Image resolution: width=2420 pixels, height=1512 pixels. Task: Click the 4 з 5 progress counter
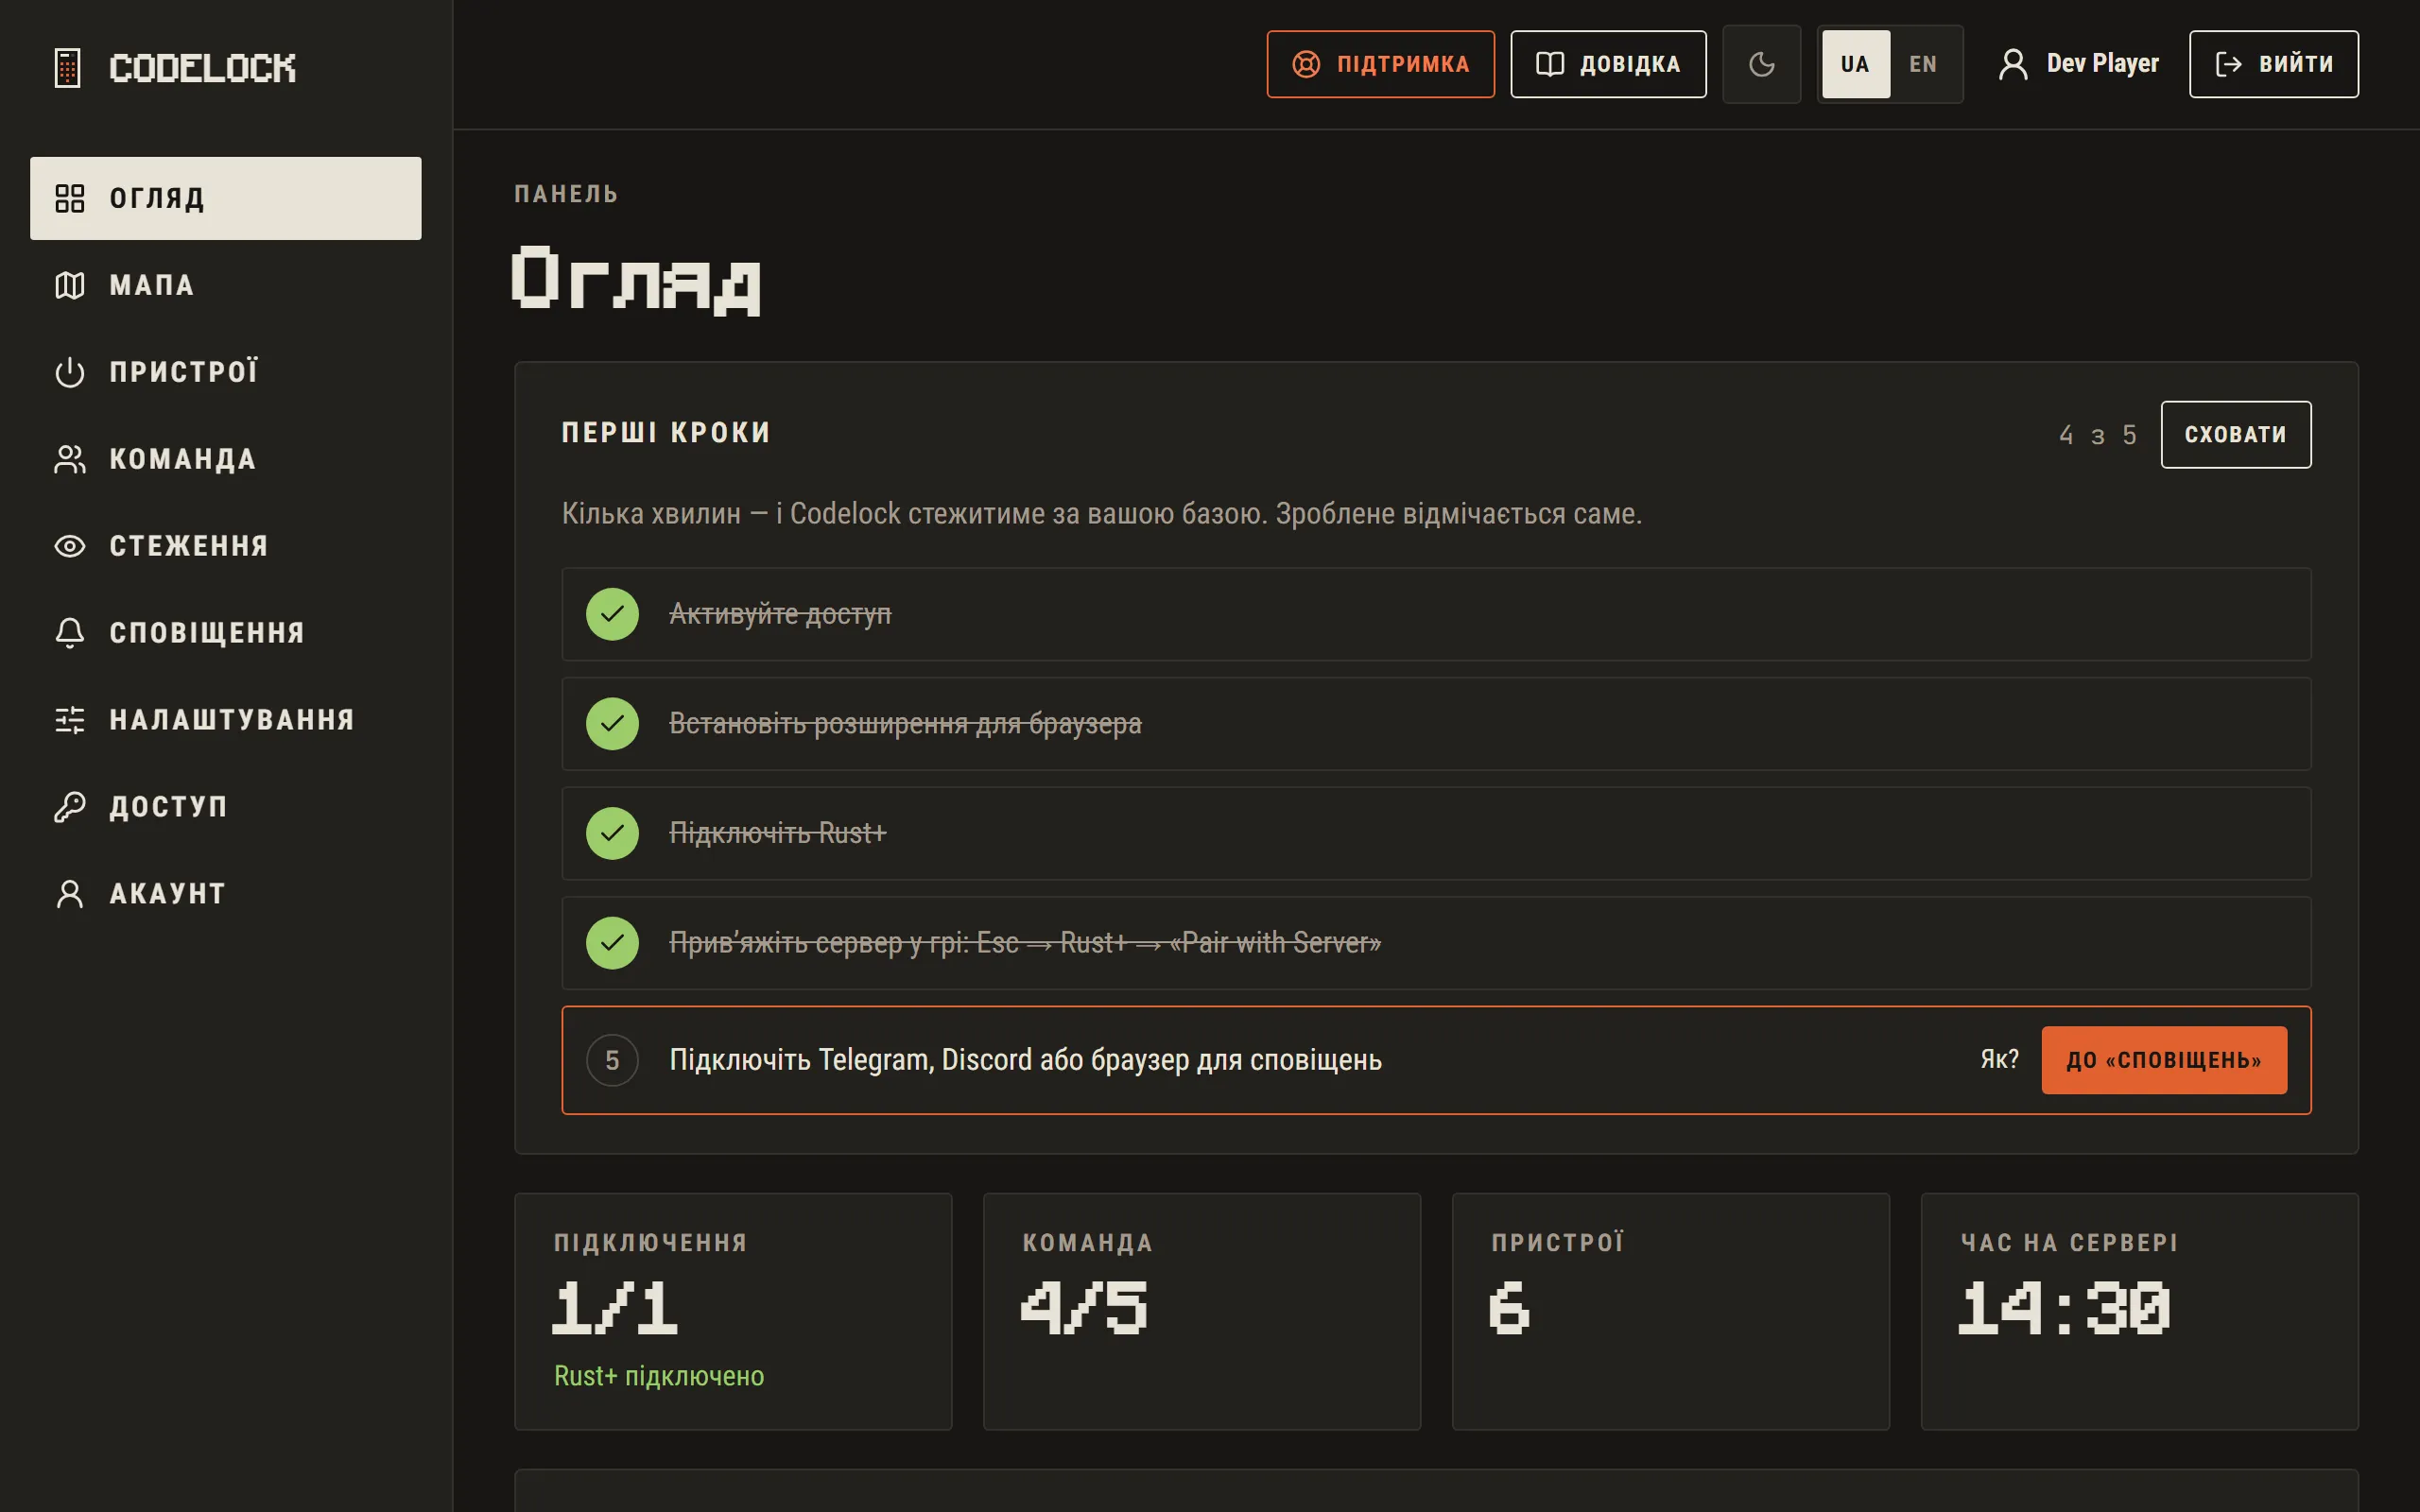pos(2097,435)
